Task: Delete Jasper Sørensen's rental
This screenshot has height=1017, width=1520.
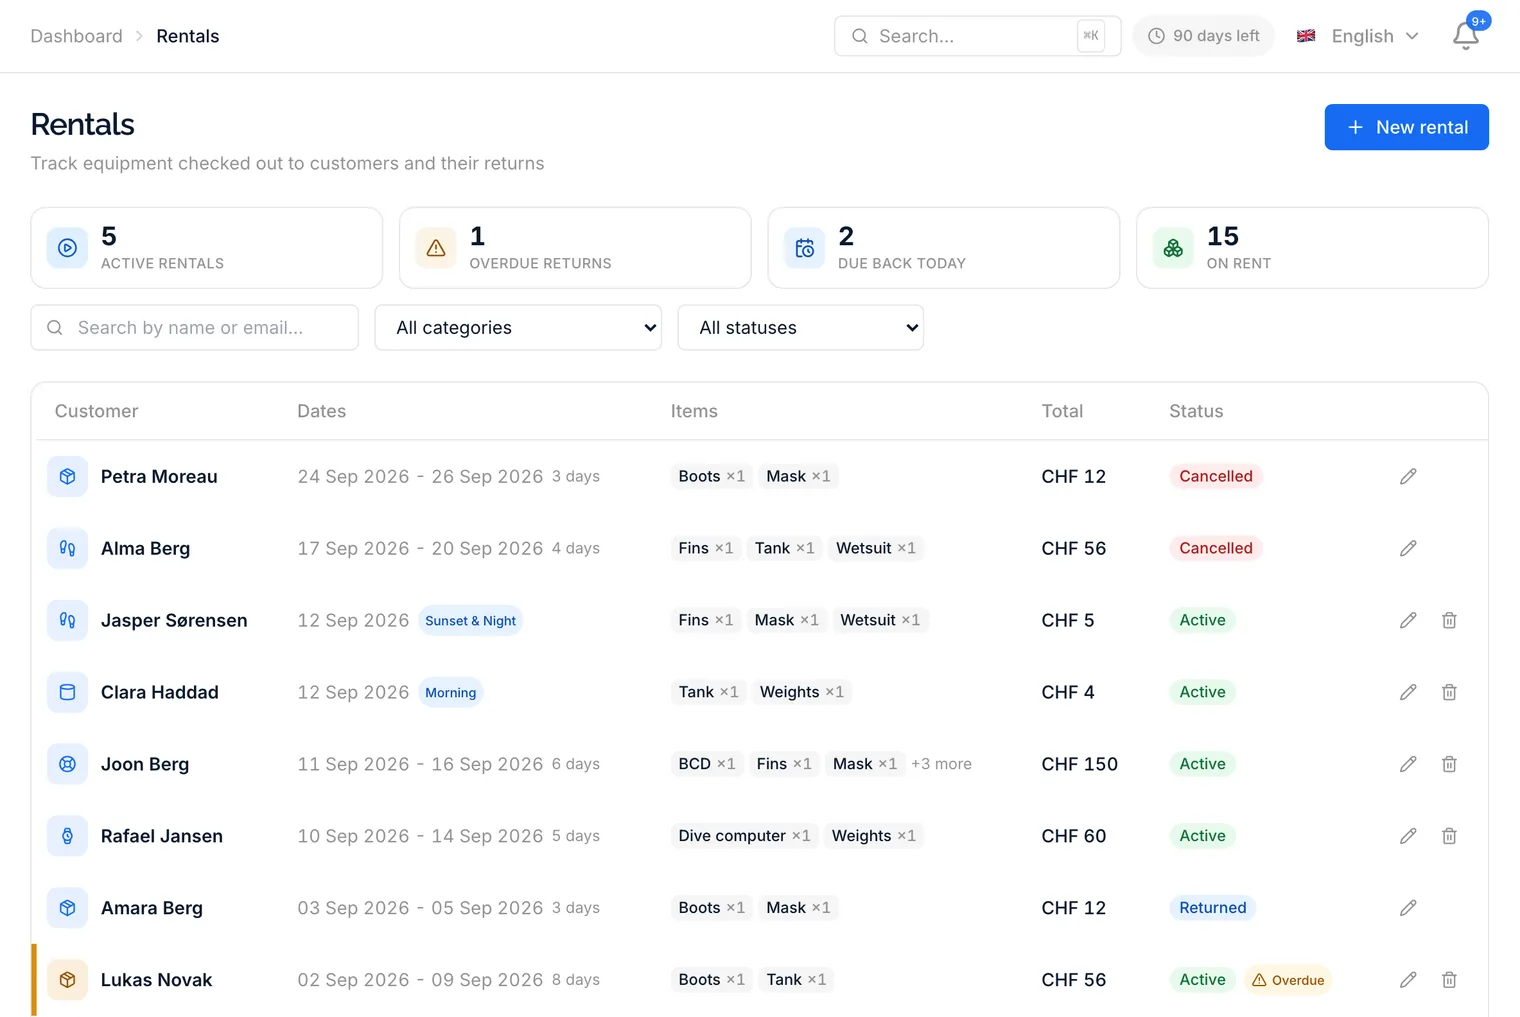Action: coord(1449,620)
